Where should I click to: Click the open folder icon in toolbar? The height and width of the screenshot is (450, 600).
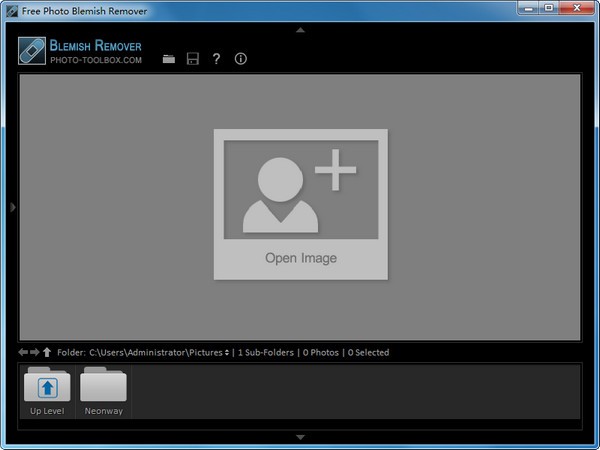(x=168, y=60)
